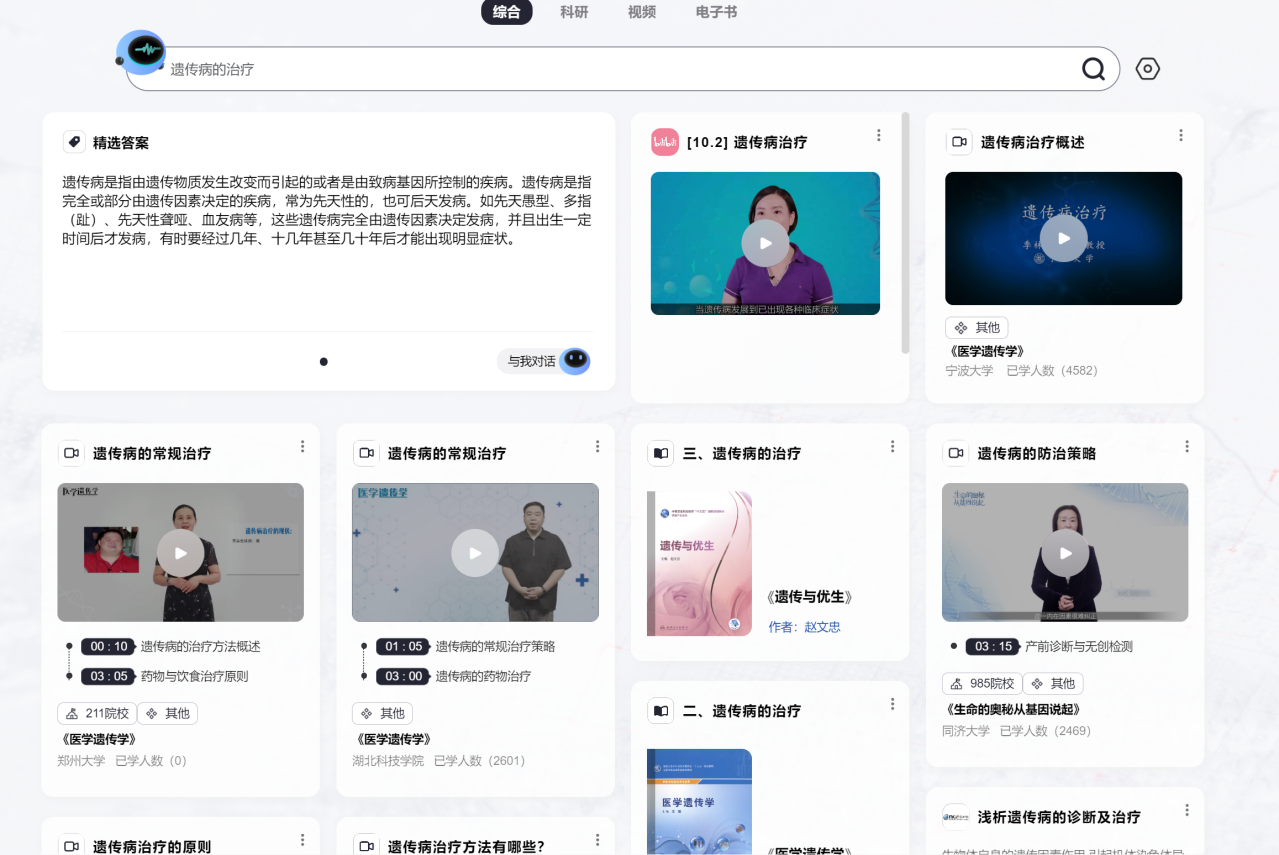The height and width of the screenshot is (855, 1279).
Task: Click the search magnifier icon
Action: tap(1093, 69)
